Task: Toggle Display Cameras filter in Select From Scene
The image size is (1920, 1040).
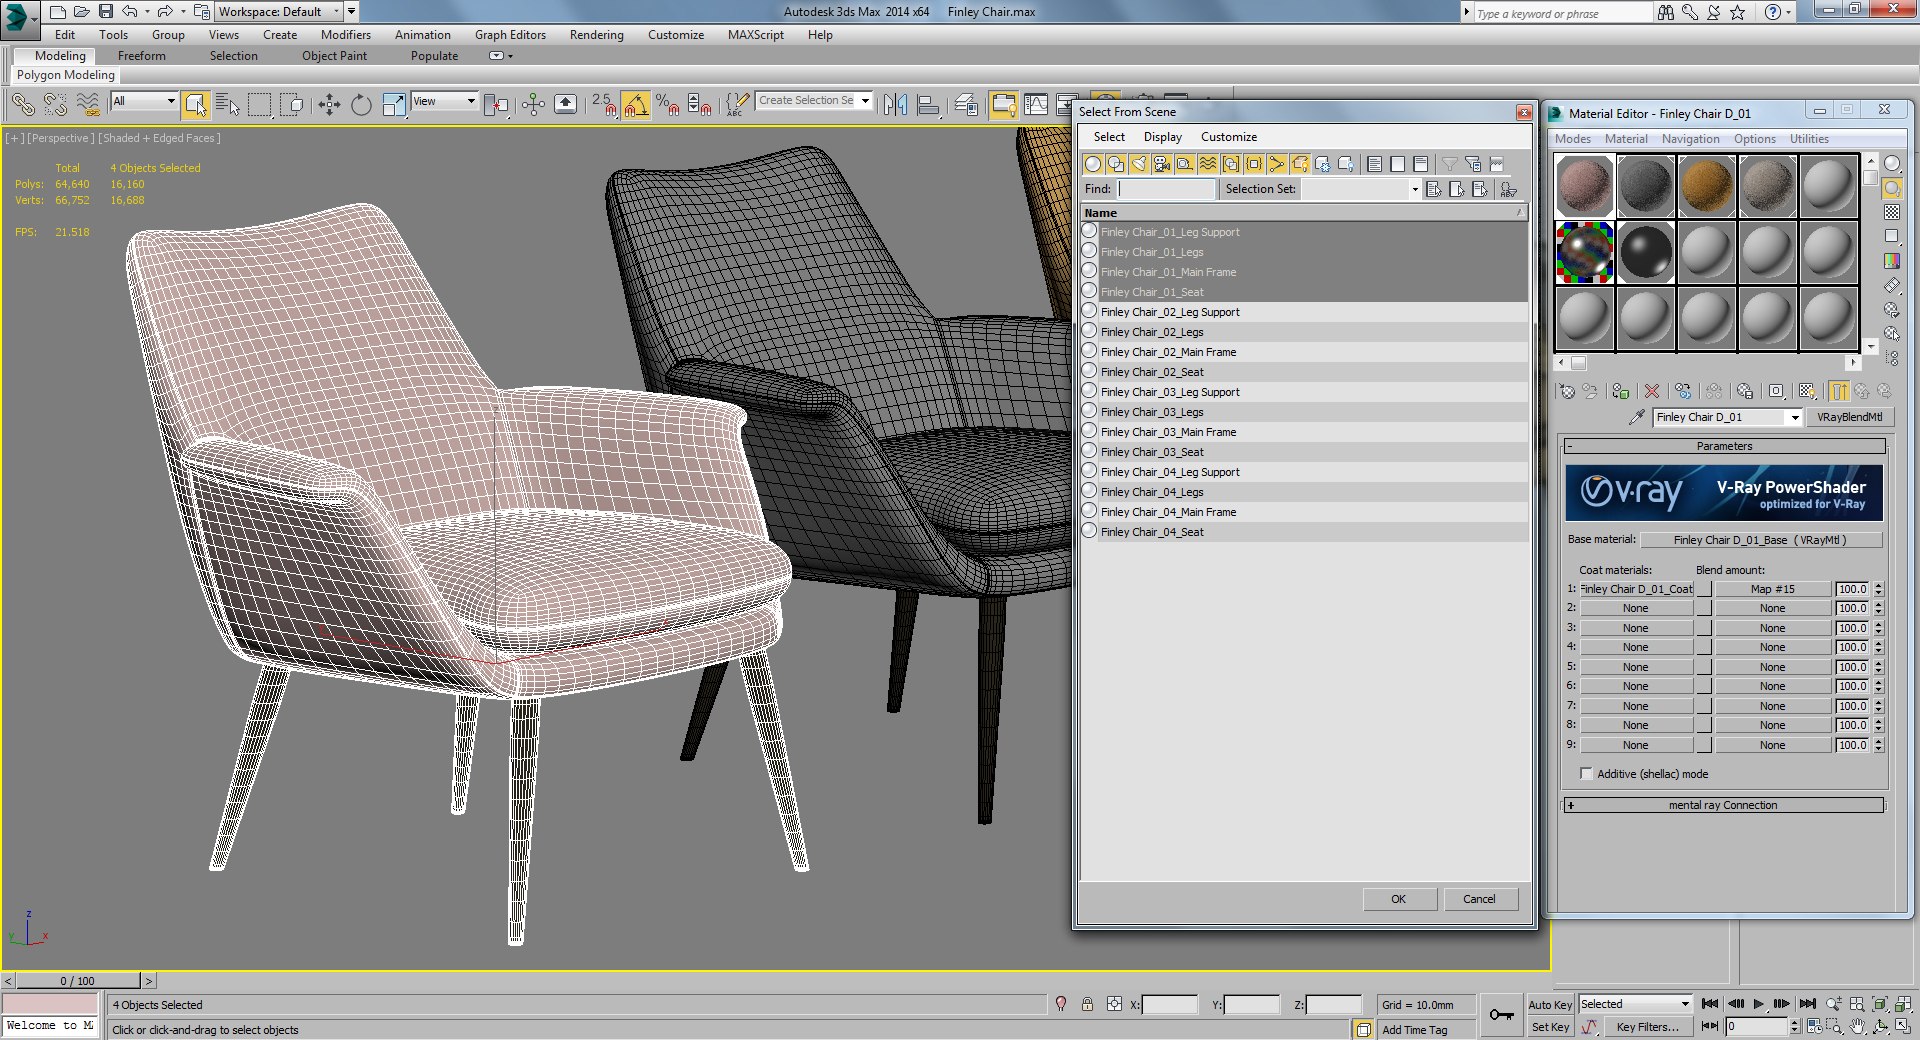Action: 1162,164
